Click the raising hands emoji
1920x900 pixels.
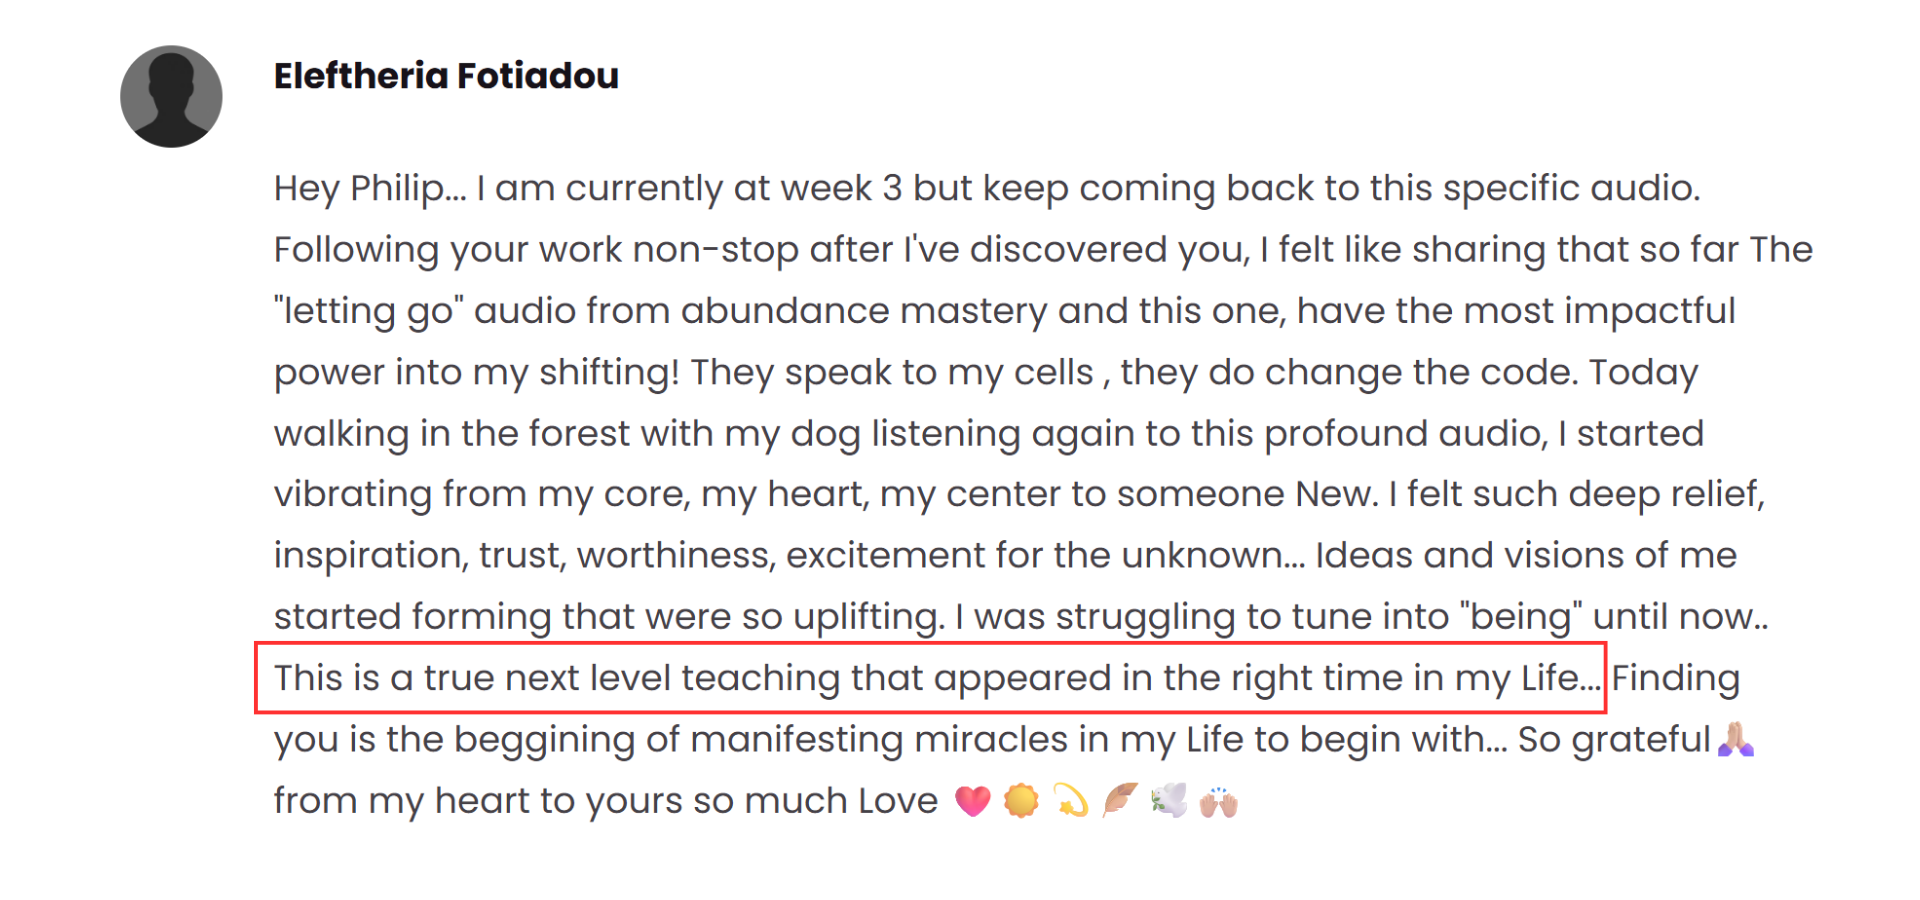tap(1219, 802)
